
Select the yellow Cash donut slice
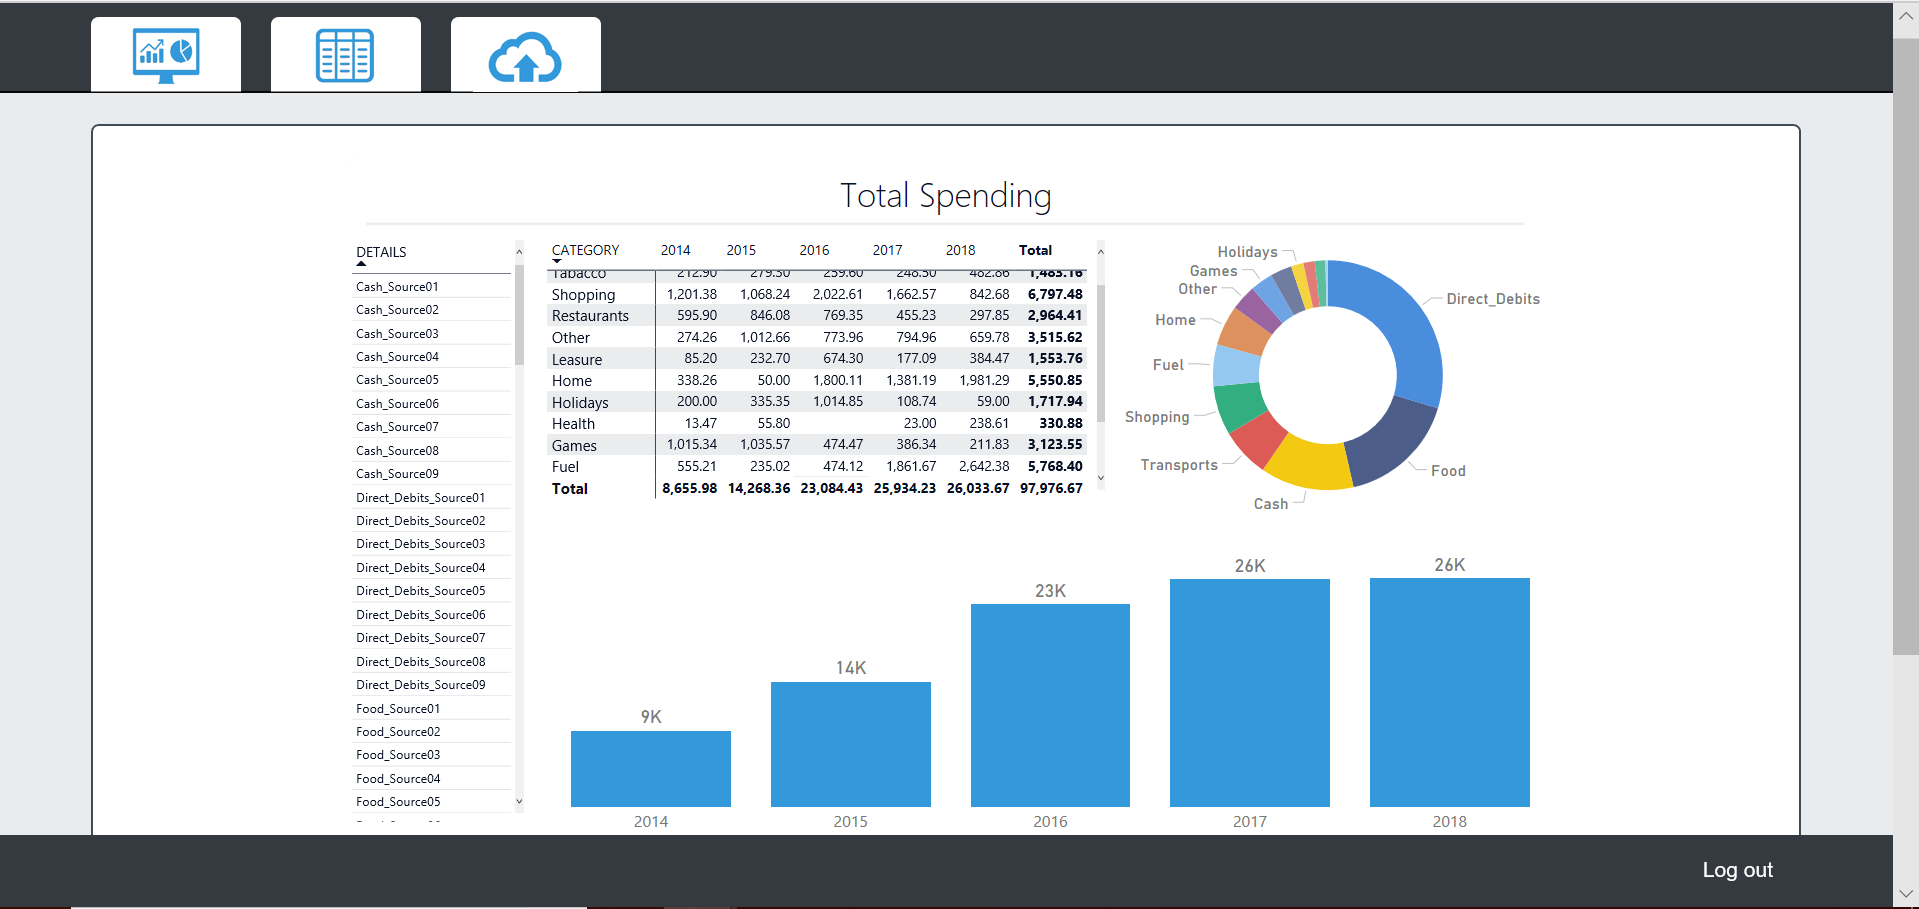pos(1308,464)
